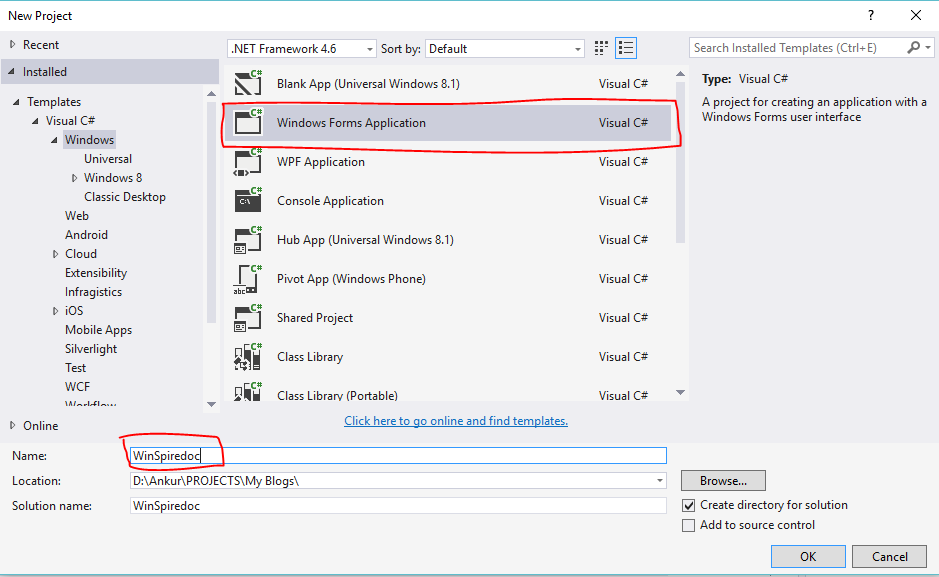Expand the Online templates section
This screenshot has width=939, height=577.
[x=14, y=425]
